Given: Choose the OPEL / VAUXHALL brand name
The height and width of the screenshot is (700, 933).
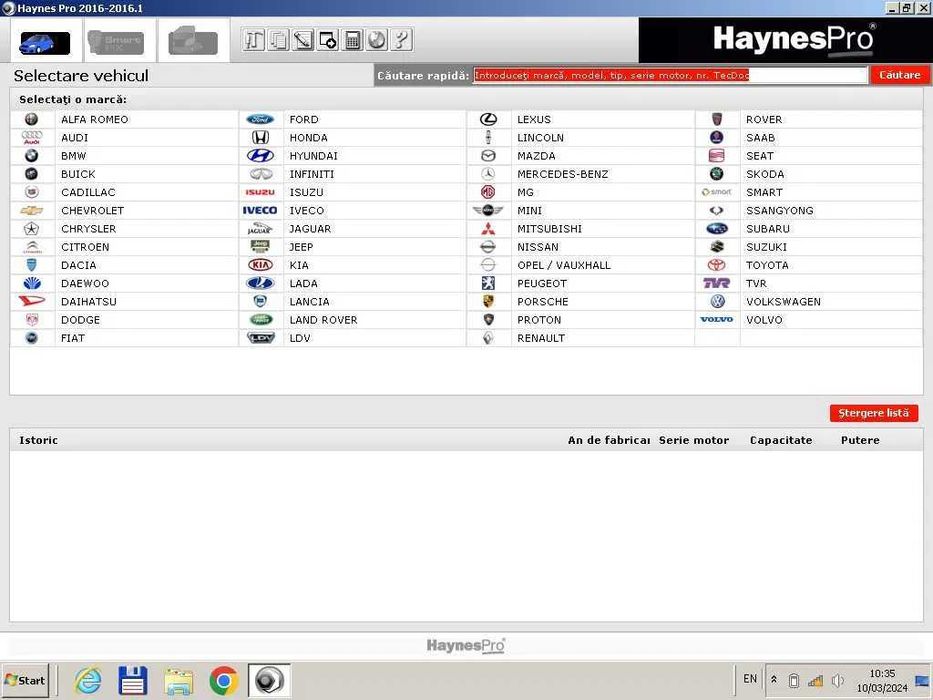Looking at the screenshot, I should [x=564, y=265].
